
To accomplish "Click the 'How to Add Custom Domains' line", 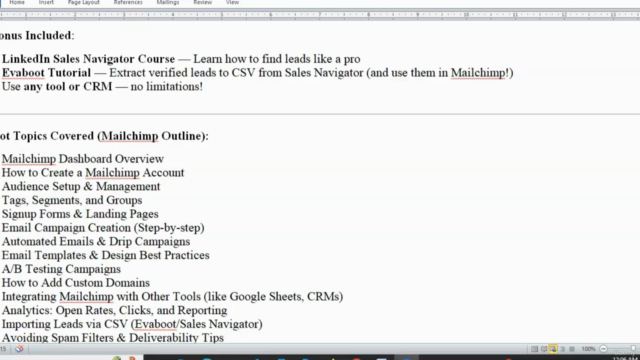I will click(x=76, y=283).
